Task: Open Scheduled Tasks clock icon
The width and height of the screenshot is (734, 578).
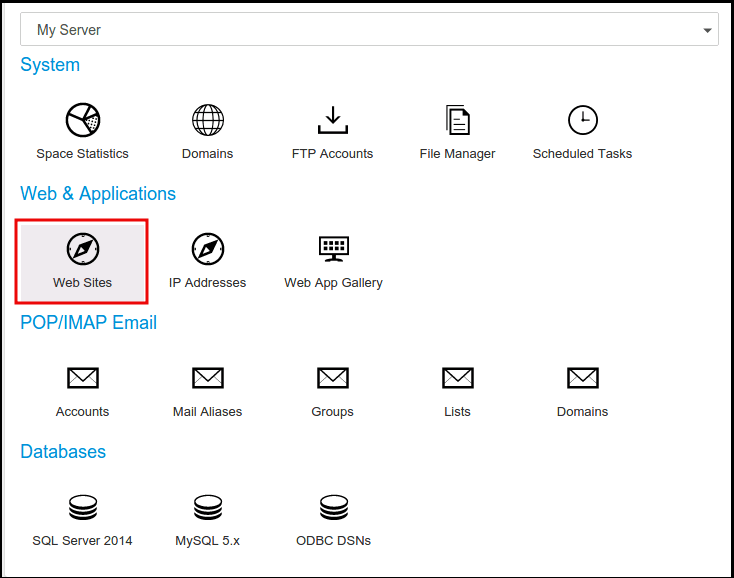Action: pyautogui.click(x=582, y=120)
